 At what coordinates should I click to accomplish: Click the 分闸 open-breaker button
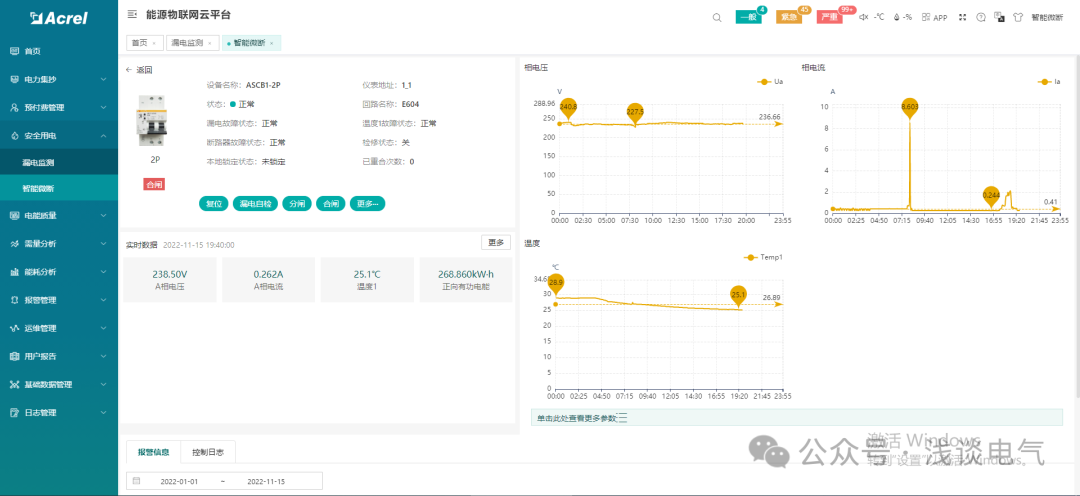click(297, 204)
